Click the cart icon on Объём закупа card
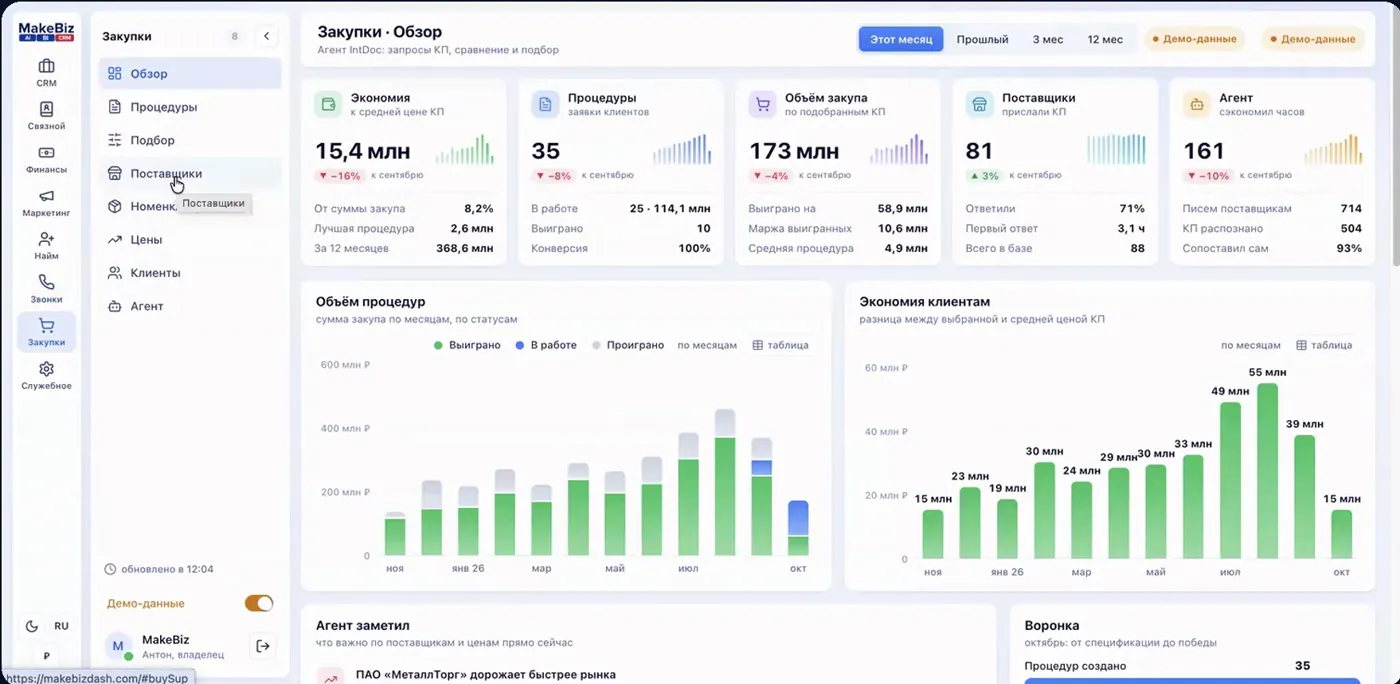Viewport: 1400px width, 684px height. click(x=762, y=104)
